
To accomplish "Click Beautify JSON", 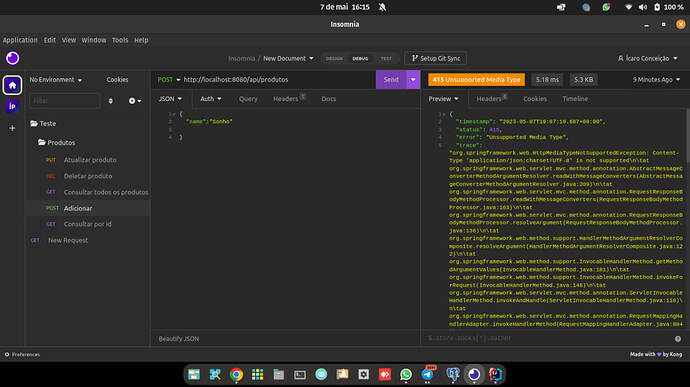I will [x=179, y=339].
